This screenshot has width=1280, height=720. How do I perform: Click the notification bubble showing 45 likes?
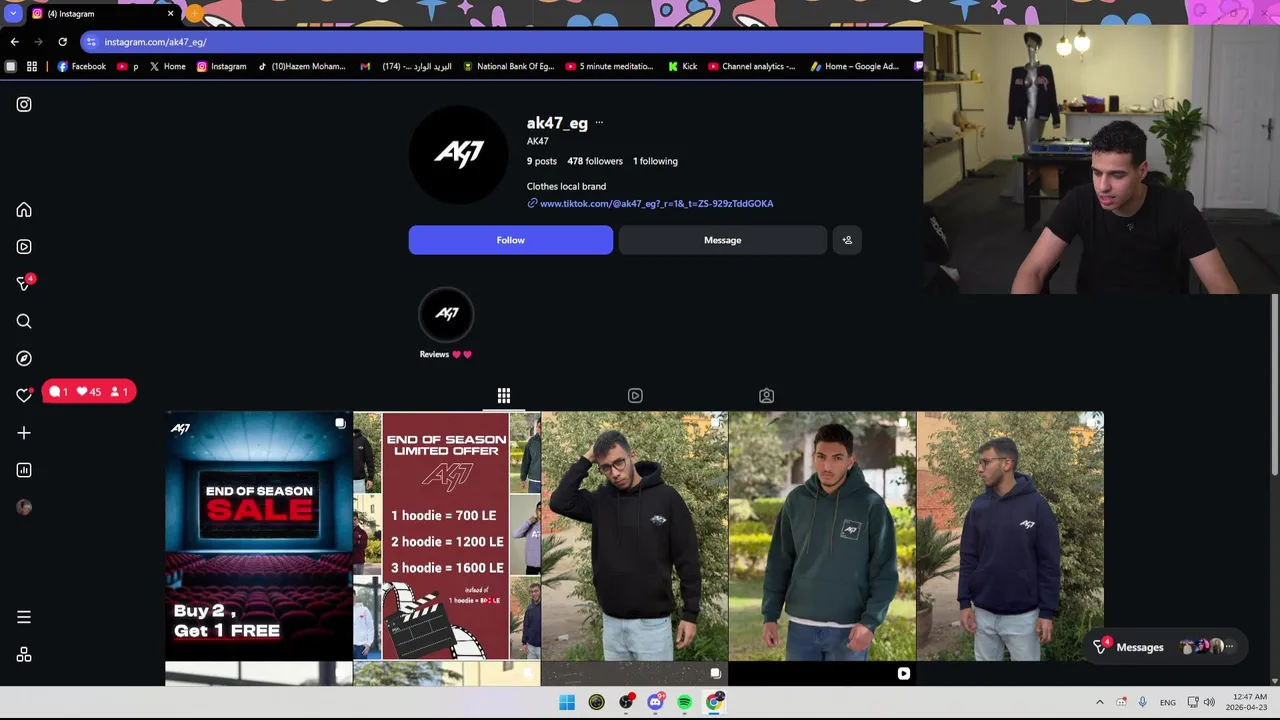point(90,392)
